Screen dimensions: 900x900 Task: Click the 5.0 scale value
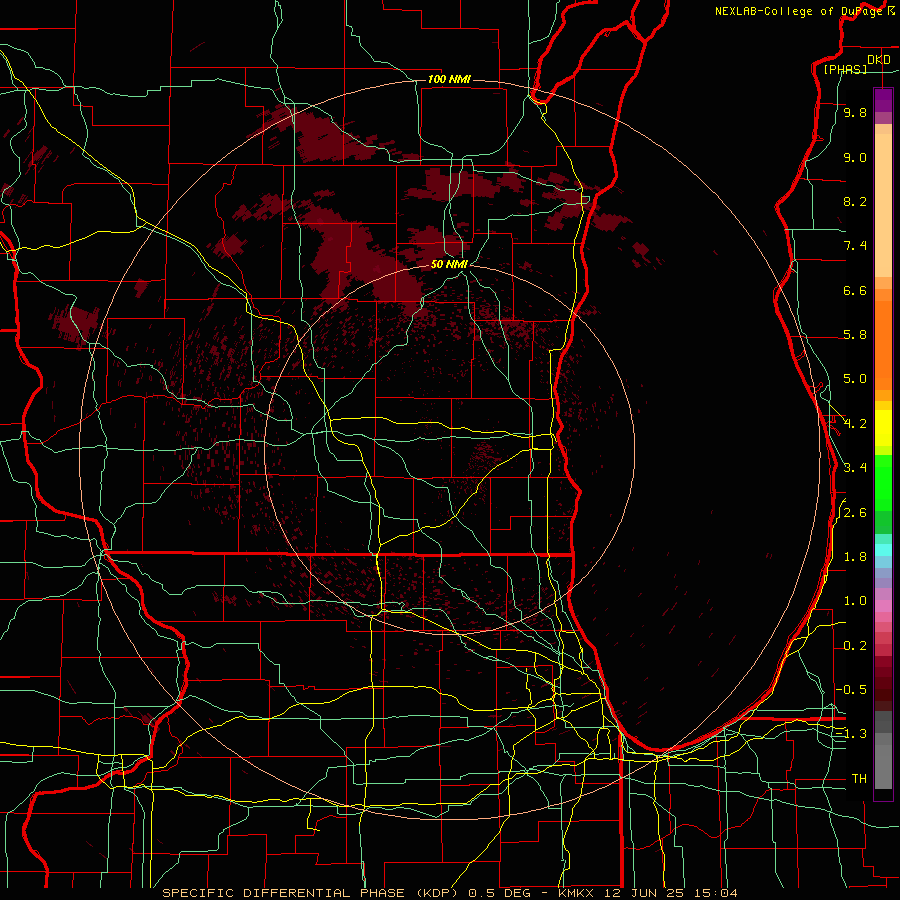point(855,379)
